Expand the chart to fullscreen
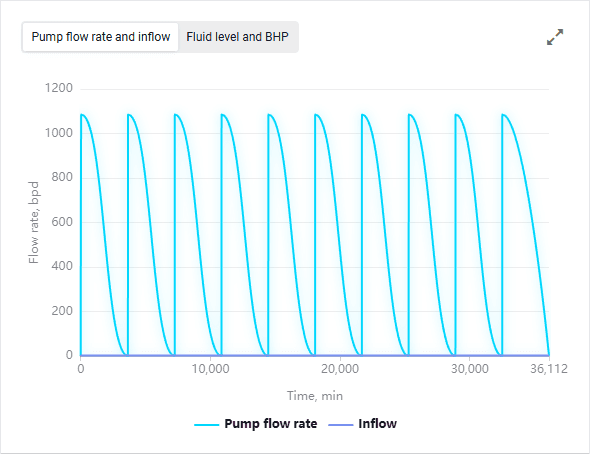The height and width of the screenshot is (454, 590). click(x=555, y=37)
